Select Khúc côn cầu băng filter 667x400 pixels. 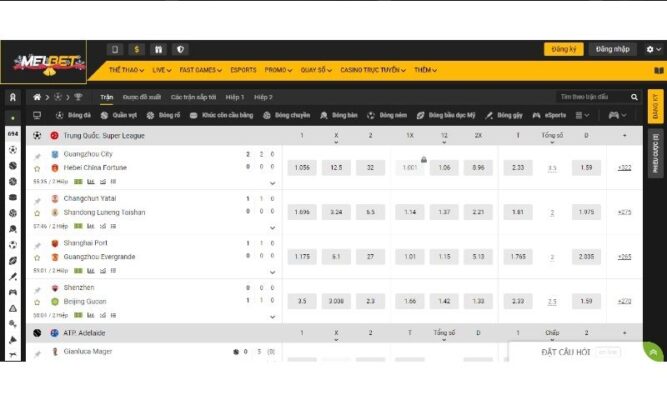click(221, 115)
